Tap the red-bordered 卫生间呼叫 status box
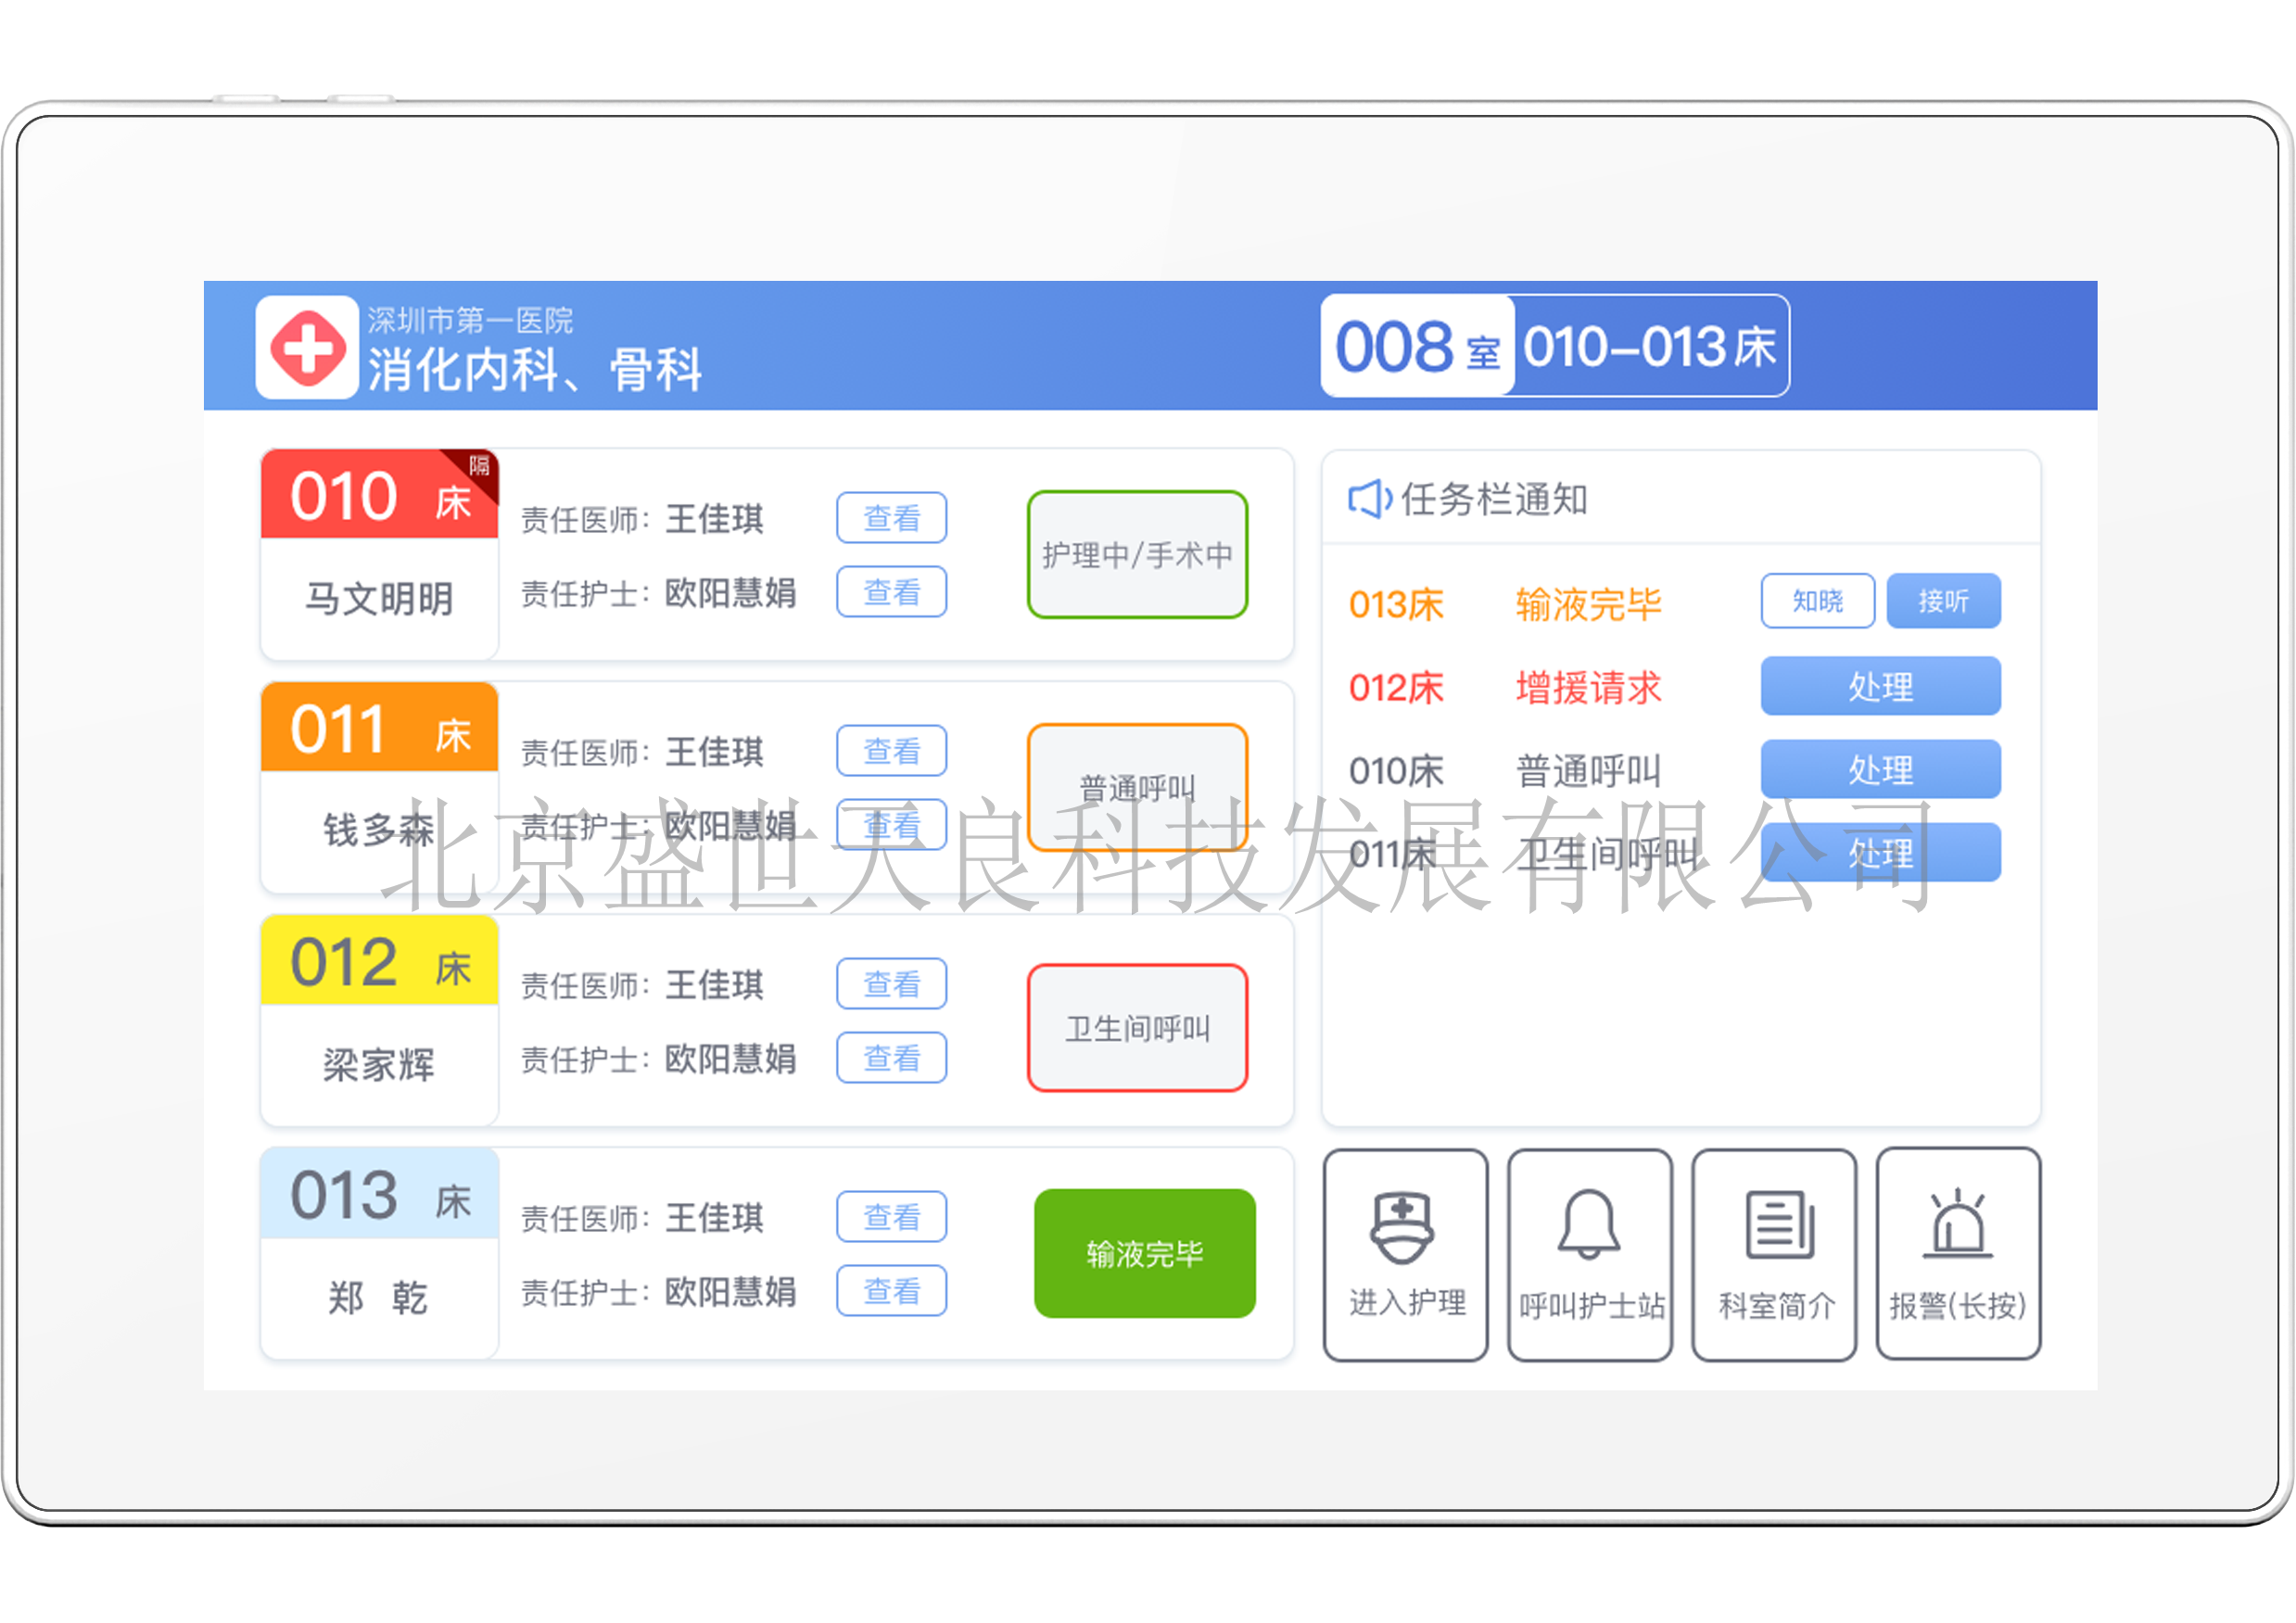The height and width of the screenshot is (1623, 2296). coord(1137,1028)
